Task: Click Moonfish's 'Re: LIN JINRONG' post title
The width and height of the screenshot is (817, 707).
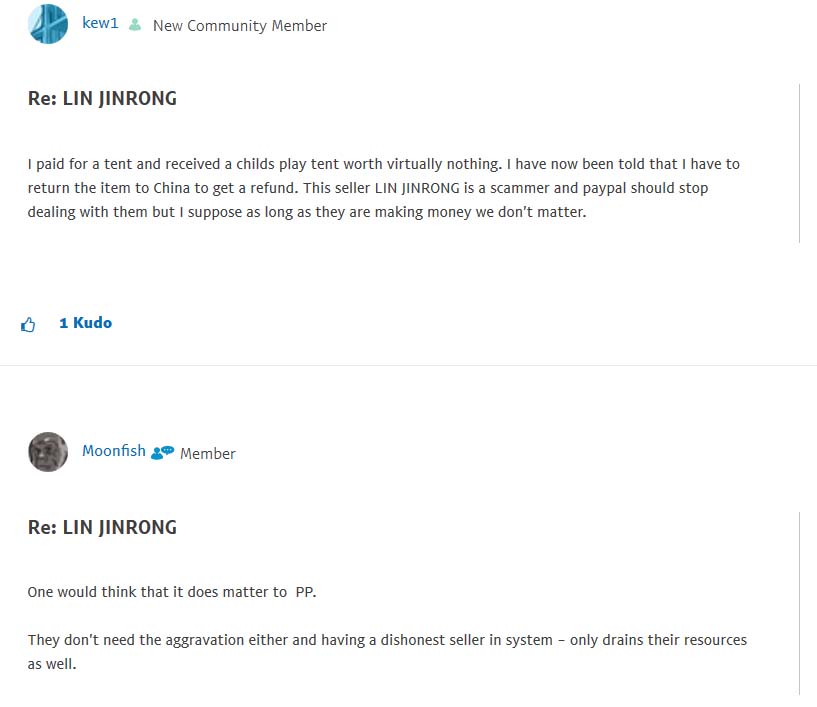Action: click(x=102, y=527)
